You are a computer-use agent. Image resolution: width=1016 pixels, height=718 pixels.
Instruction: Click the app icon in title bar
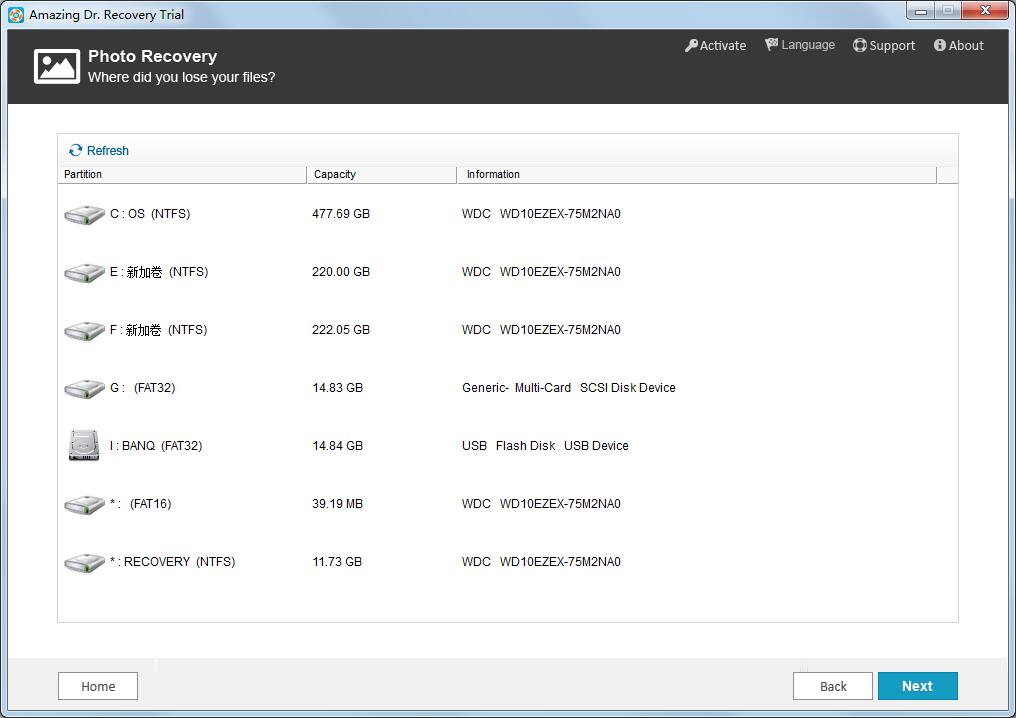point(16,14)
